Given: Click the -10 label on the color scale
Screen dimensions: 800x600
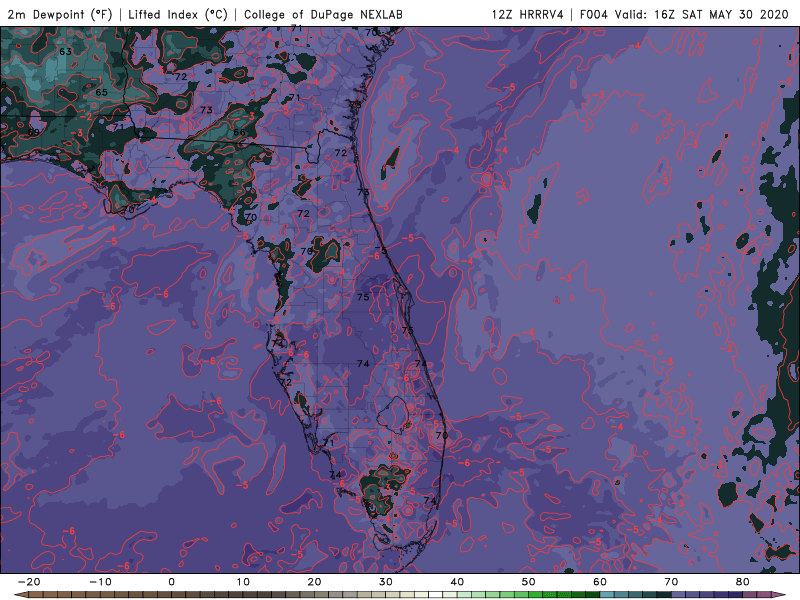Looking at the screenshot, I should click(x=100, y=582).
